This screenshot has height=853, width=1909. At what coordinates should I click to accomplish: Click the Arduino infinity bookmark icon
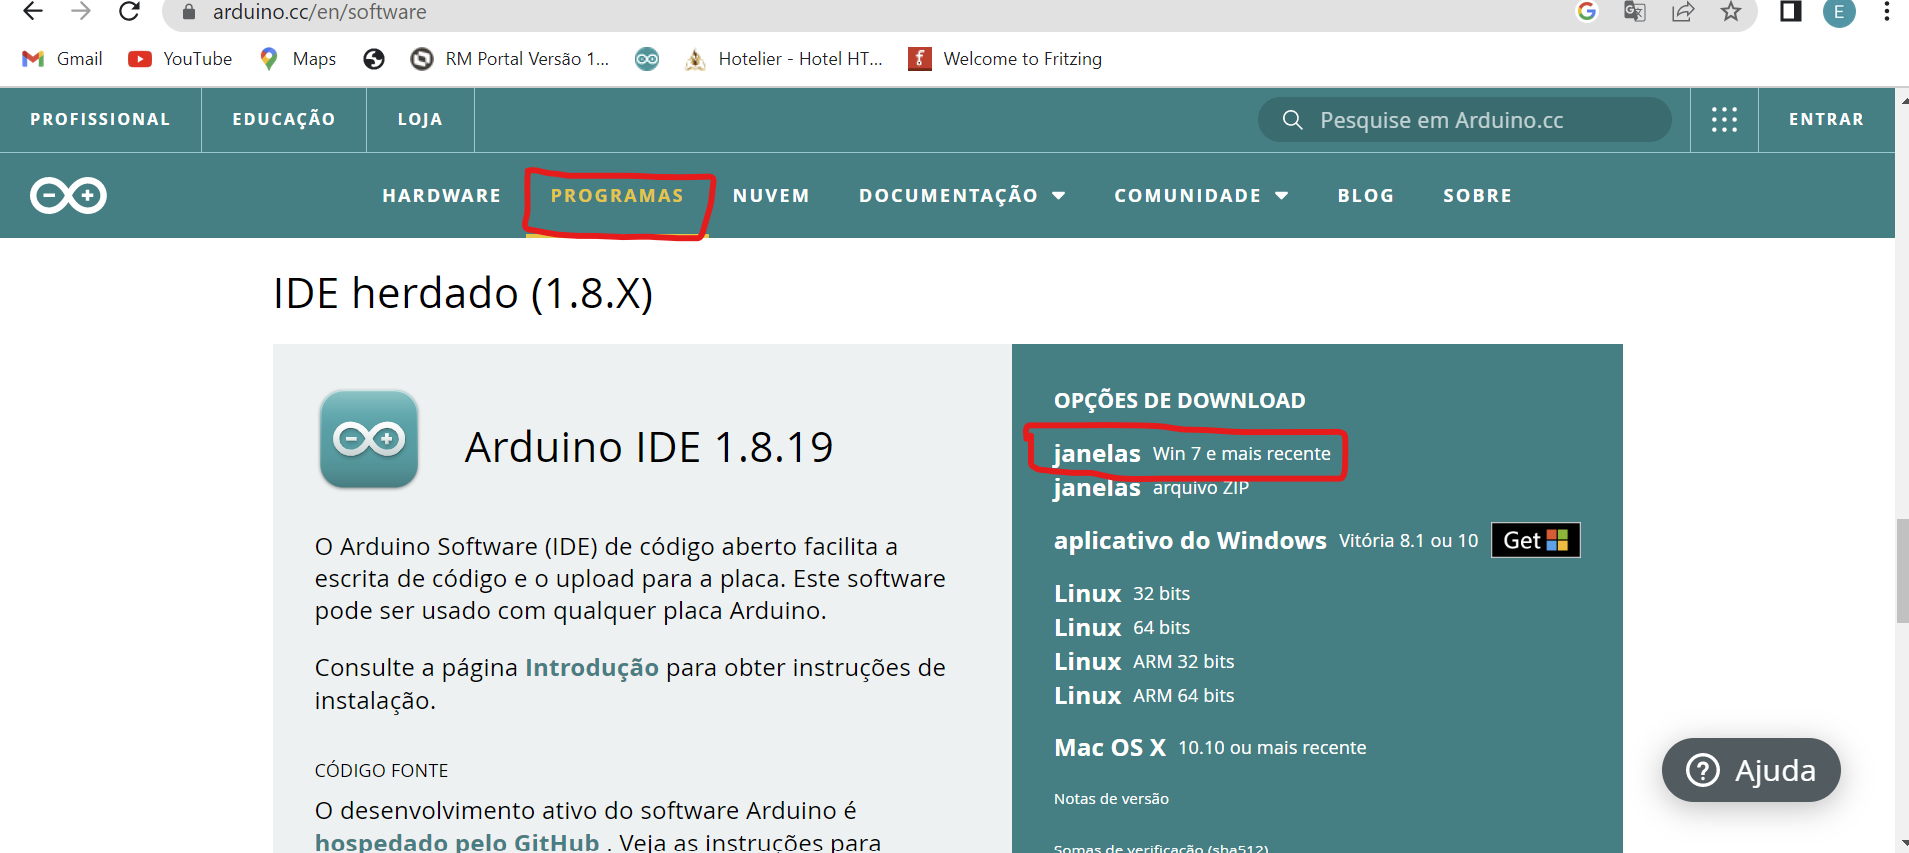pyautogui.click(x=647, y=59)
